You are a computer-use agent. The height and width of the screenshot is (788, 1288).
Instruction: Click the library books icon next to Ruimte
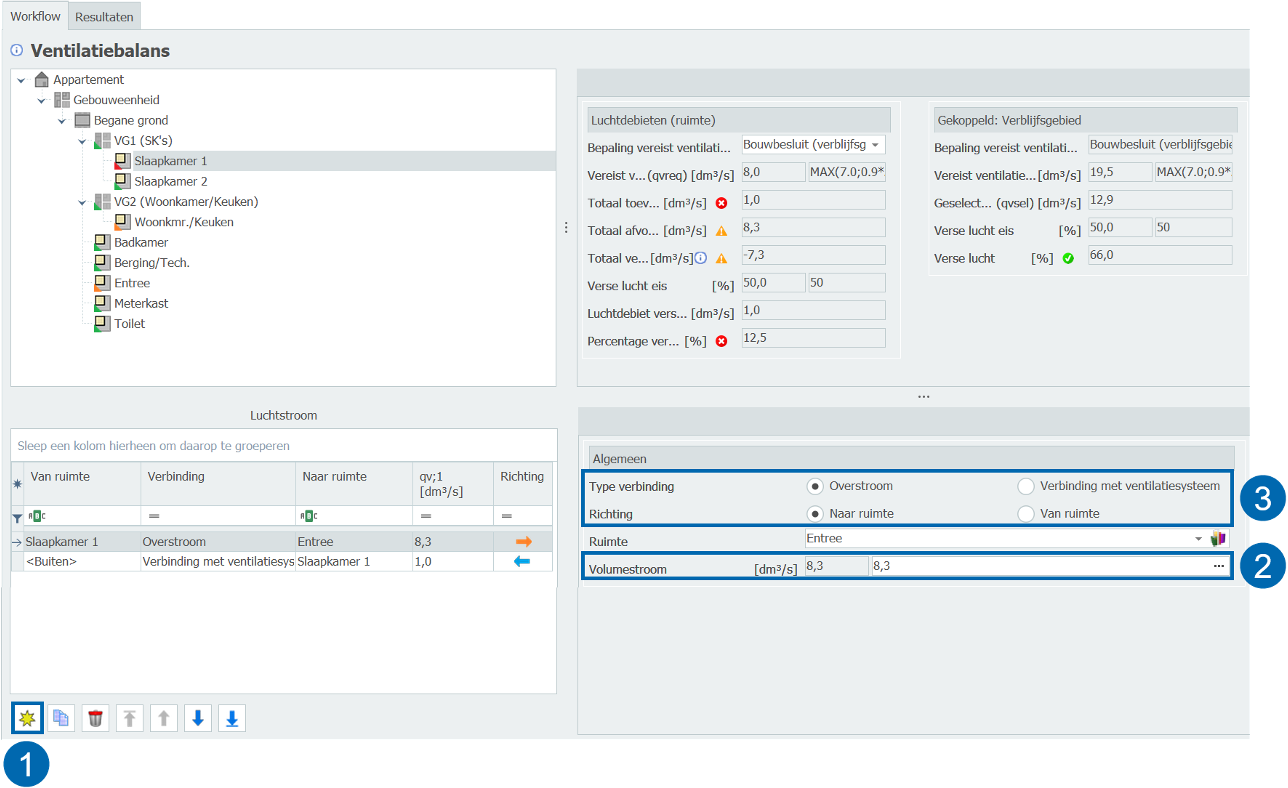[1217, 539]
